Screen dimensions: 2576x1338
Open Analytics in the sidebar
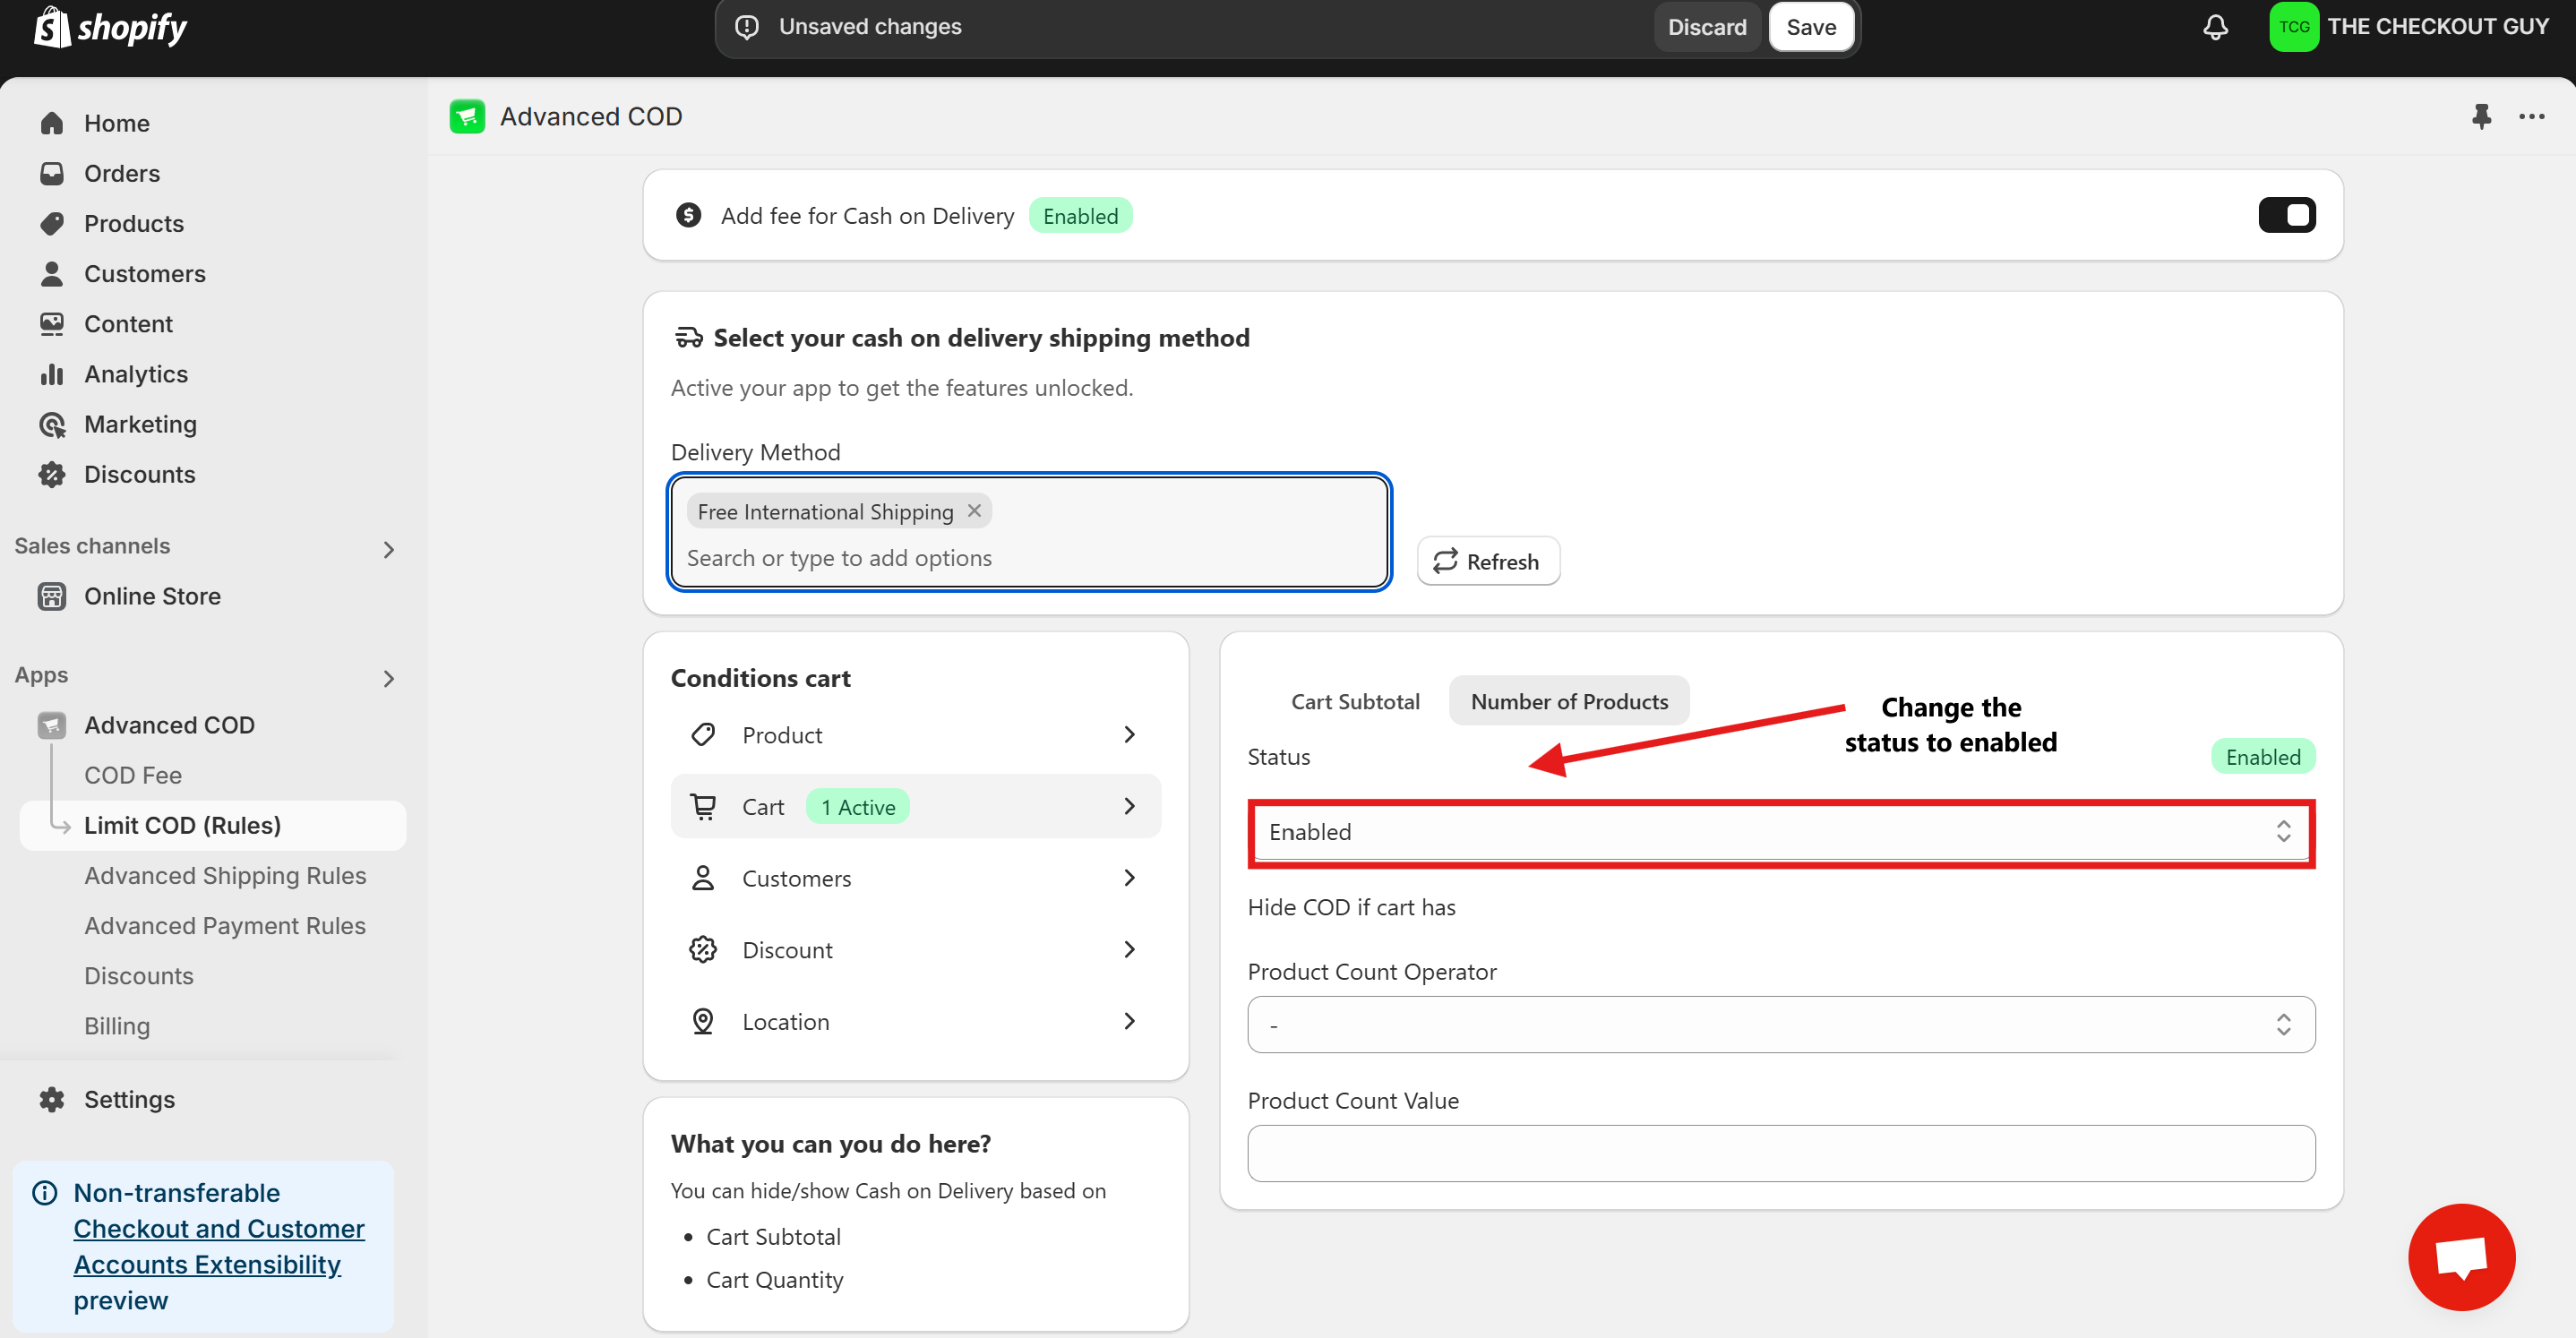tap(136, 374)
